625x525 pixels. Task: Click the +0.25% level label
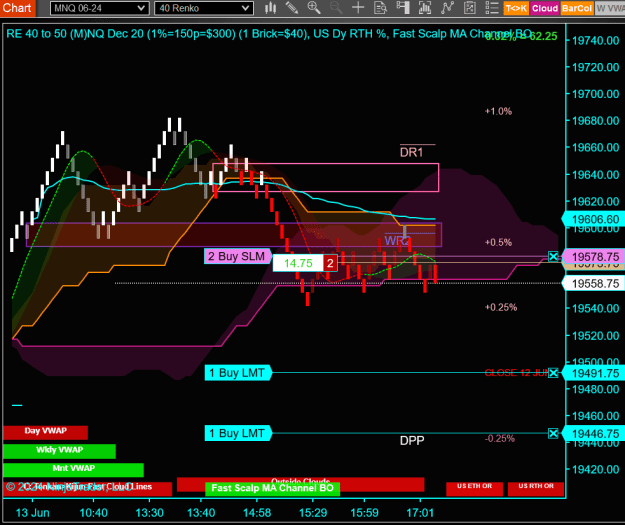click(501, 307)
